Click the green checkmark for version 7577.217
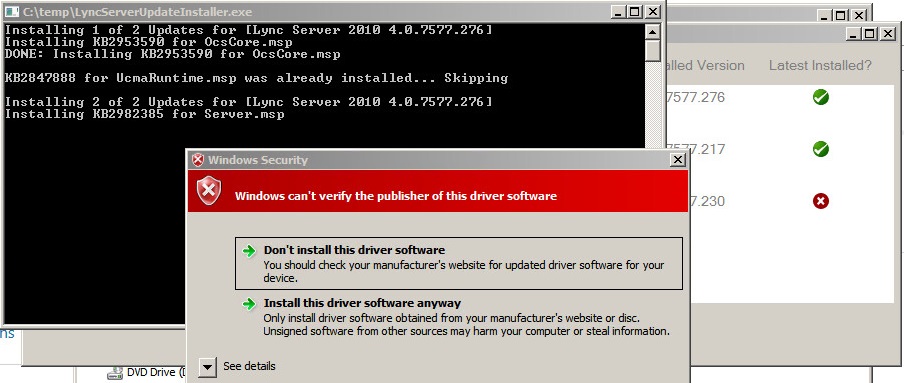The width and height of the screenshot is (904, 383). pos(820,149)
